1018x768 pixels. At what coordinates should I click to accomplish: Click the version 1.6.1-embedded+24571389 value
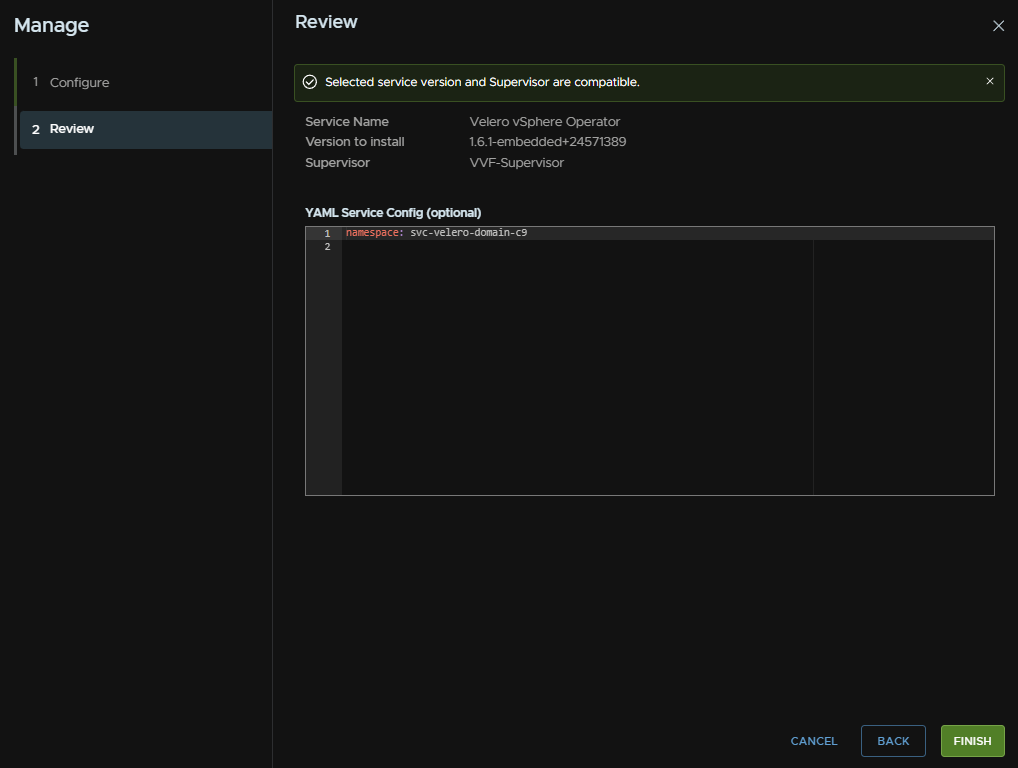547,142
